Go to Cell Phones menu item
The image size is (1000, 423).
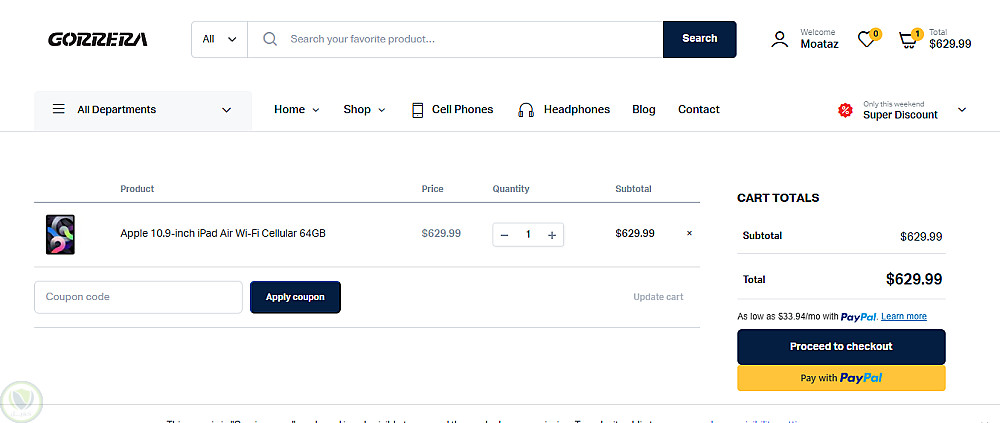click(462, 109)
